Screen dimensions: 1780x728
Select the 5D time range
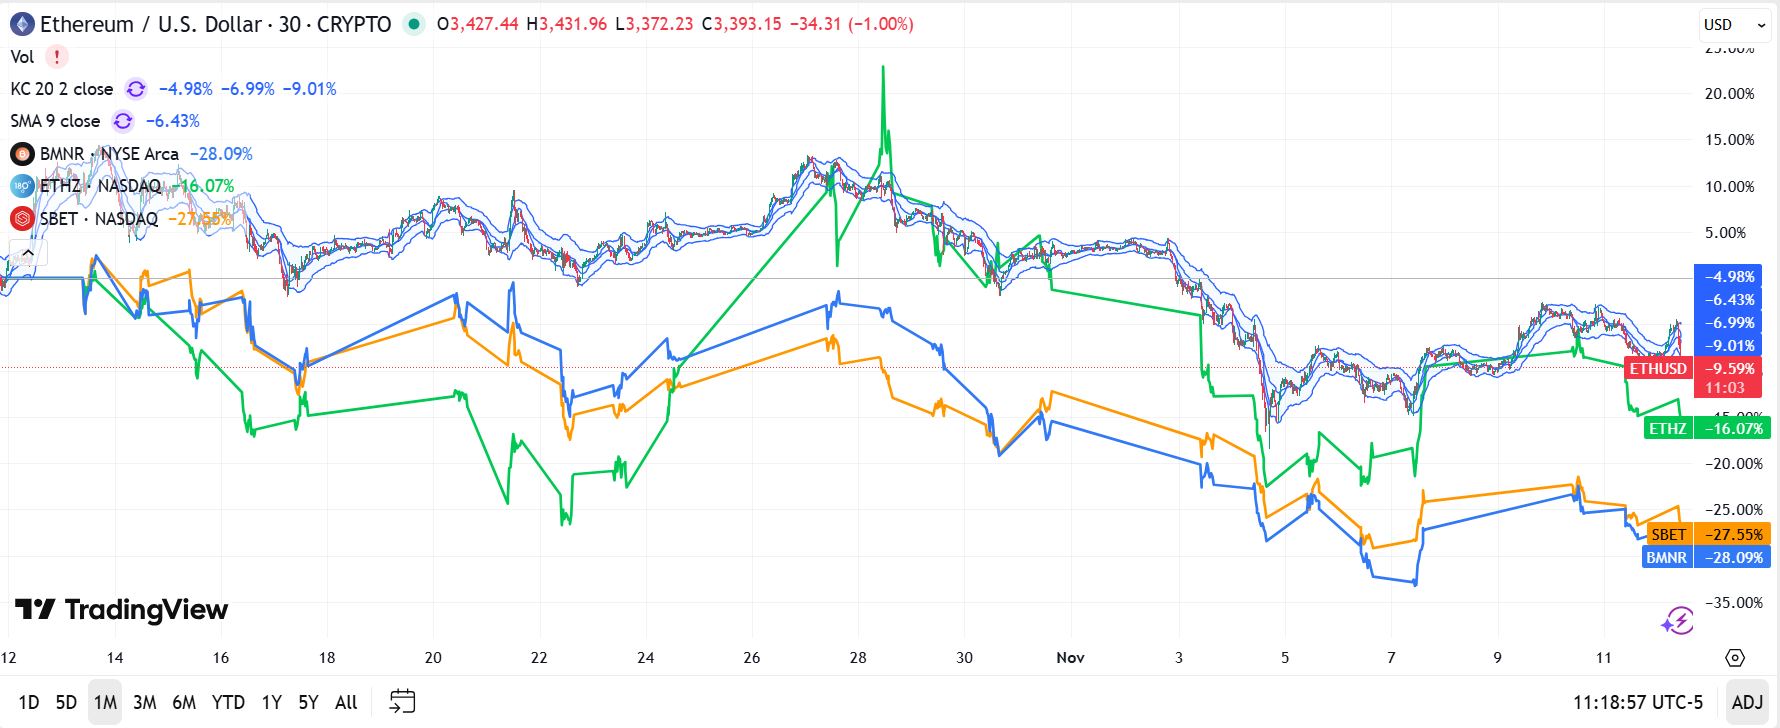(66, 702)
